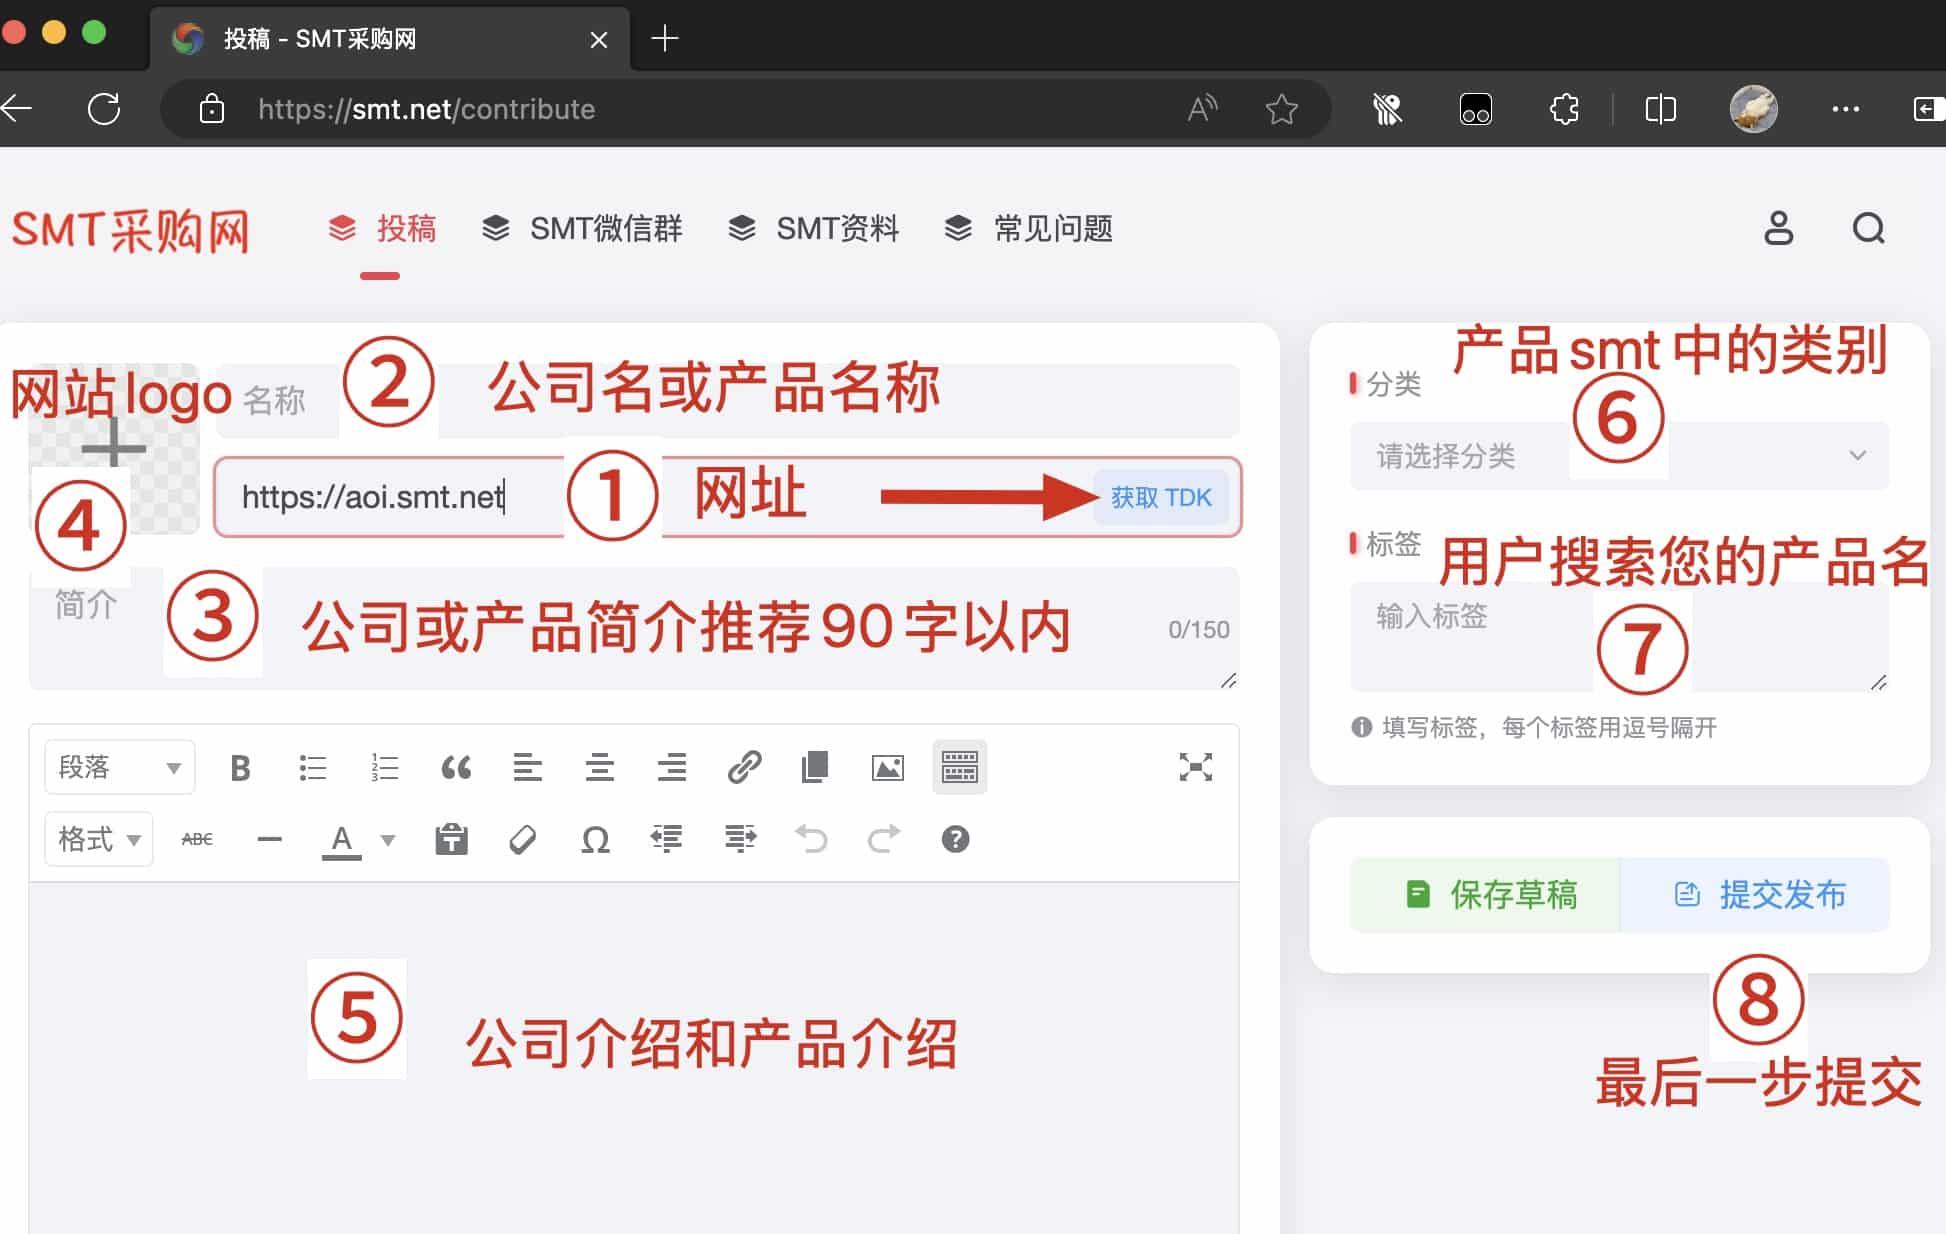Viewport: 1946px width, 1234px height.
Task: Open the user account icon
Action: (1778, 229)
